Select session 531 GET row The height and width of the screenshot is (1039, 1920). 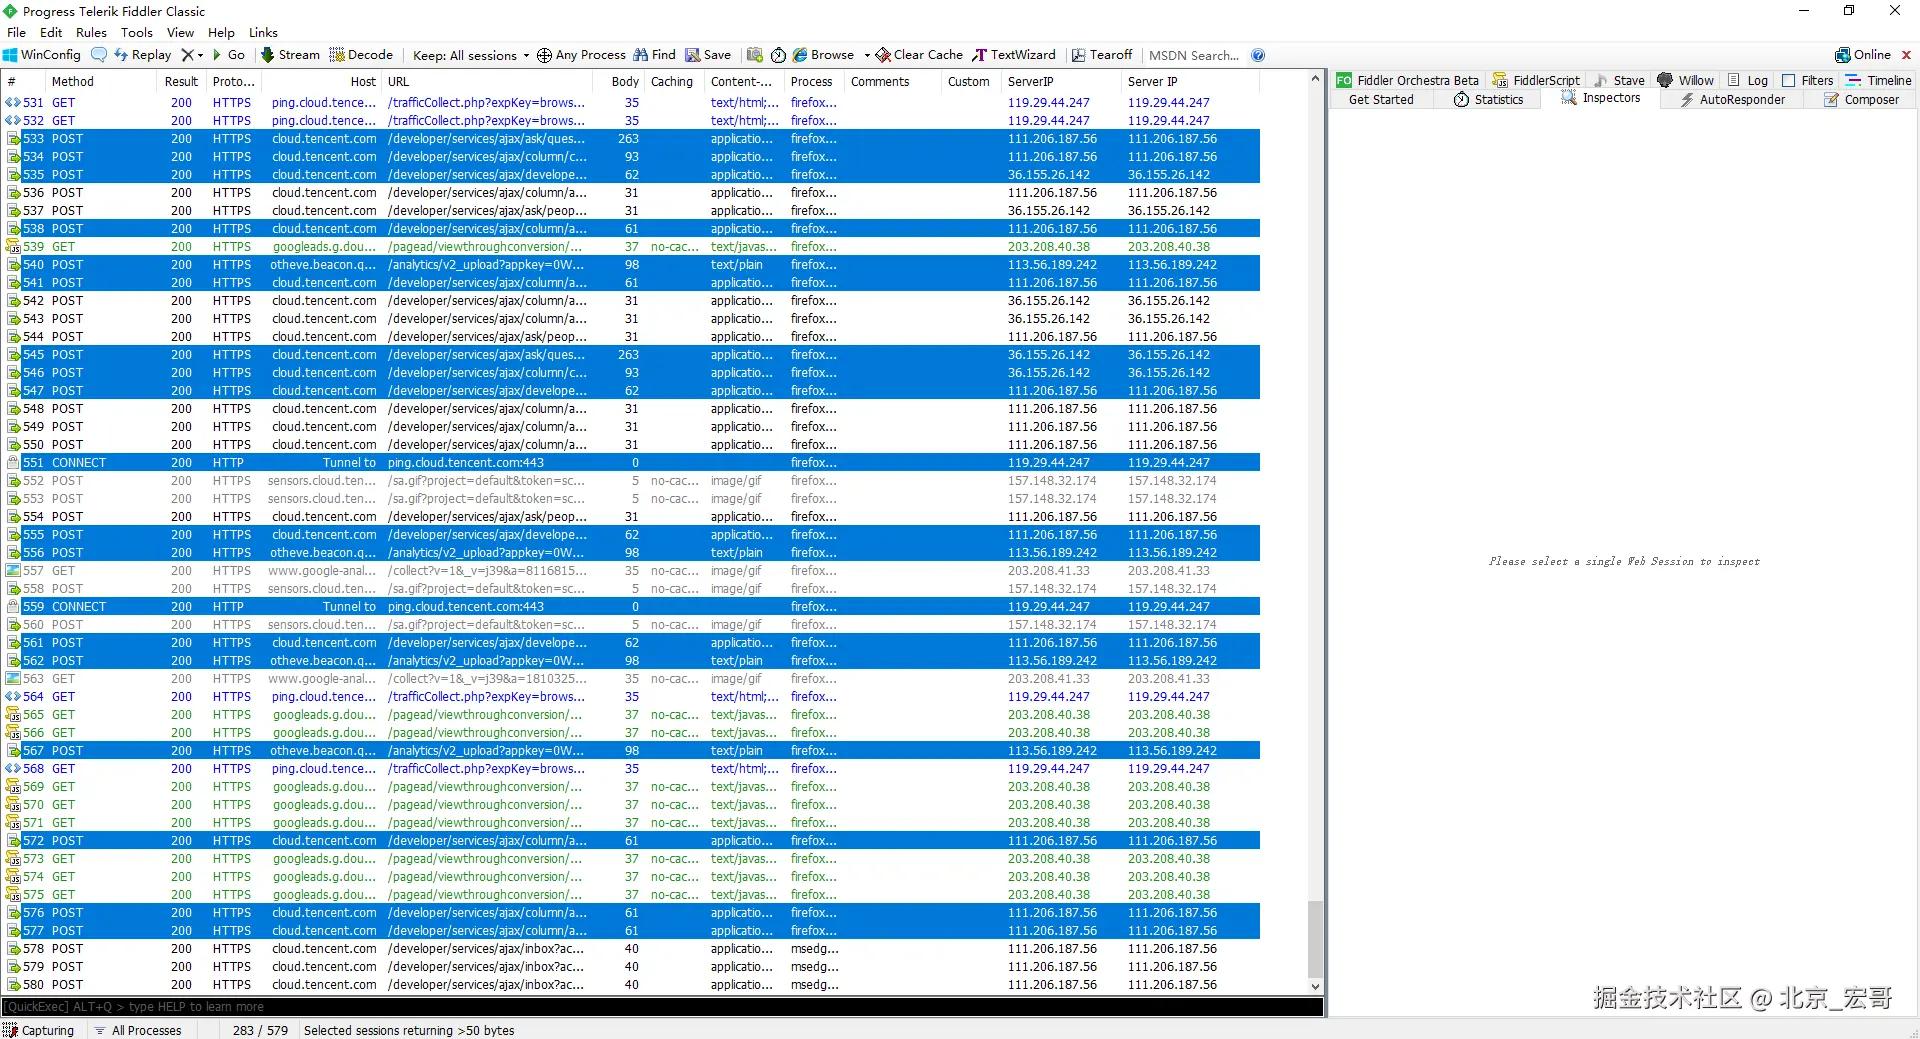click(x=632, y=103)
